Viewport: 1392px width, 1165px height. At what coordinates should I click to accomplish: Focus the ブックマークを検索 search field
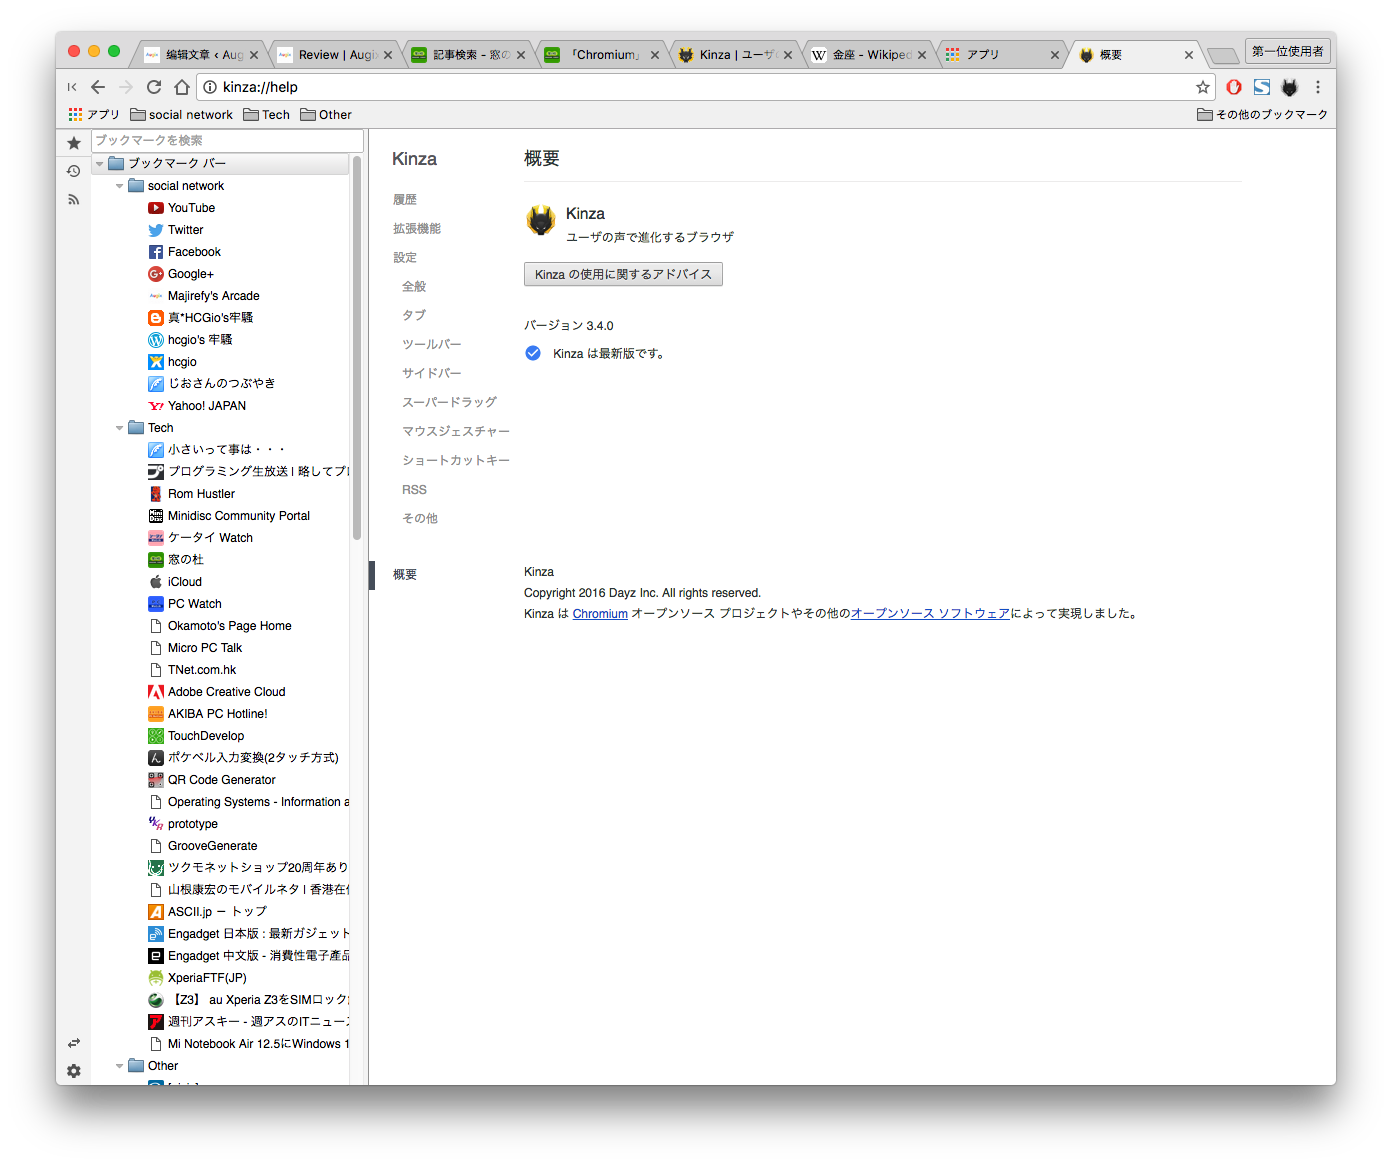tap(227, 141)
